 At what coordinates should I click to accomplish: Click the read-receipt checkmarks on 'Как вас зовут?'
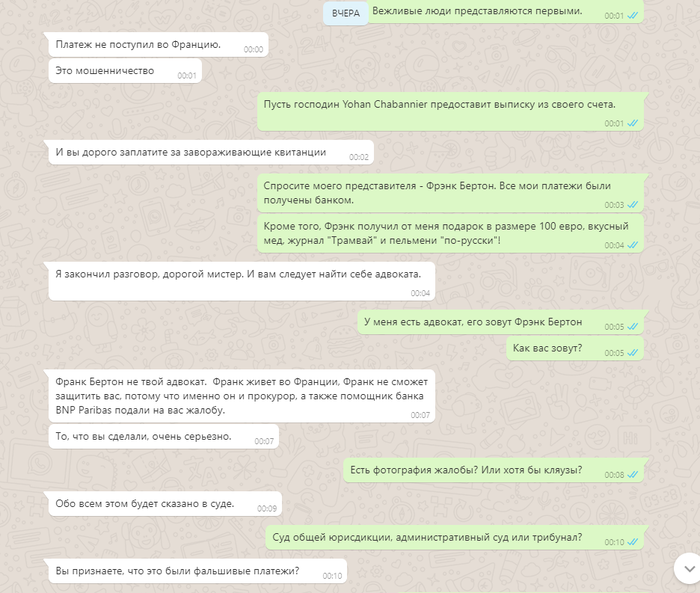pyautogui.click(x=633, y=353)
